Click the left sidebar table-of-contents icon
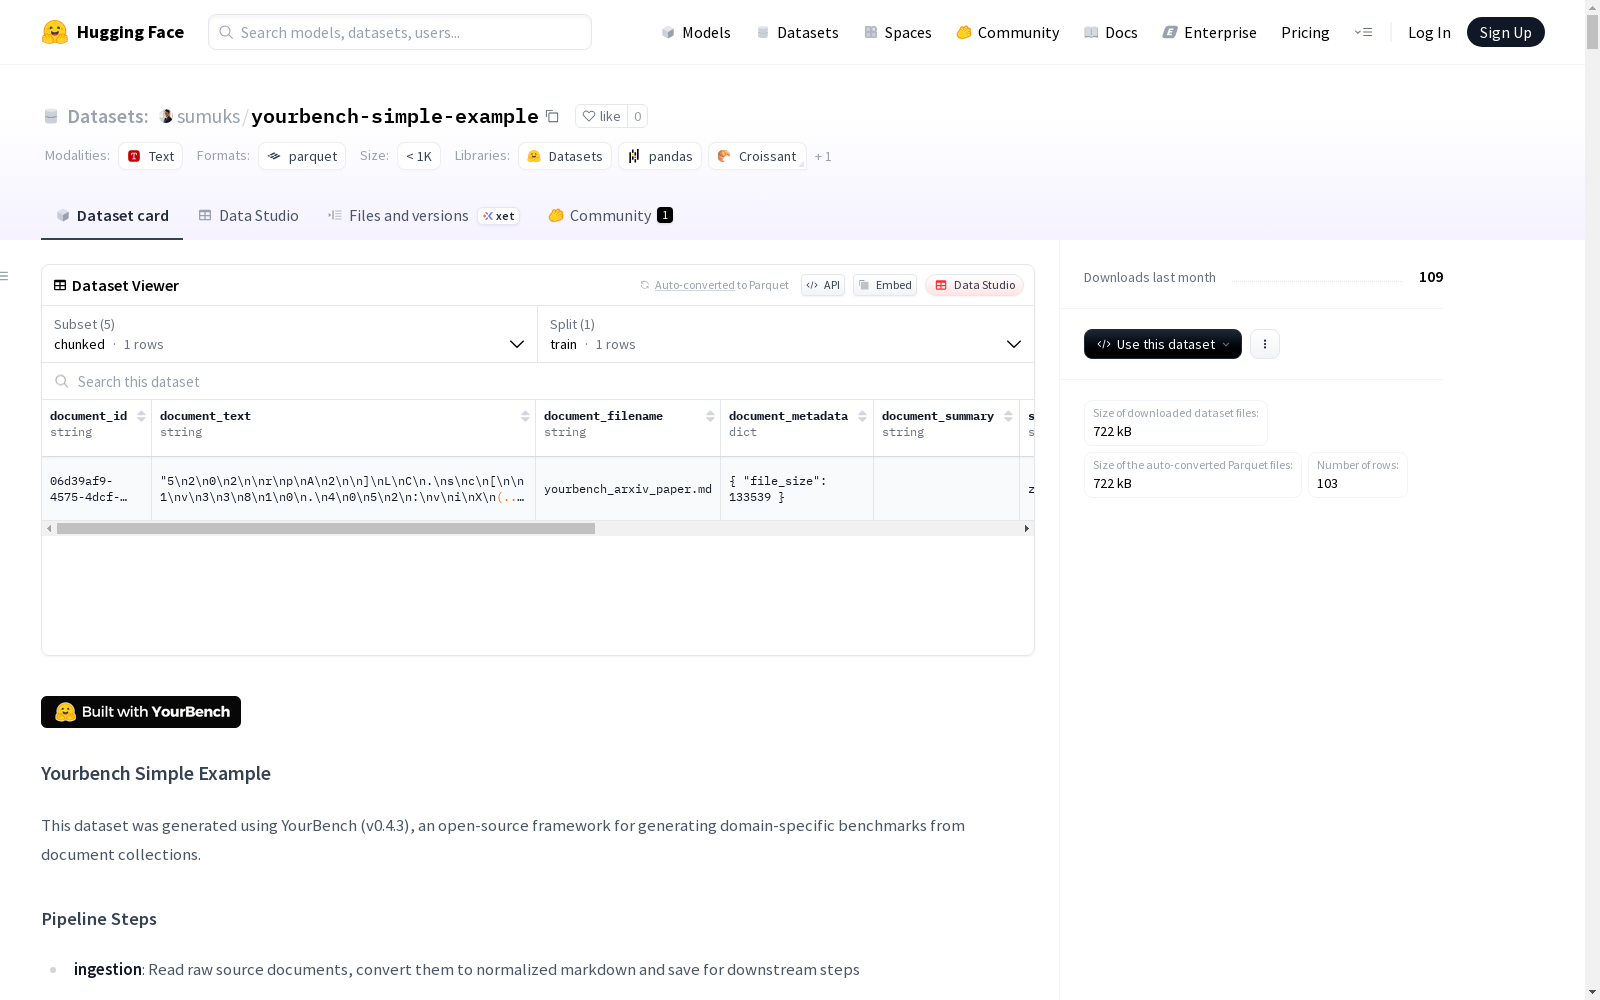This screenshot has height=1000, width=1600. [x=5, y=276]
